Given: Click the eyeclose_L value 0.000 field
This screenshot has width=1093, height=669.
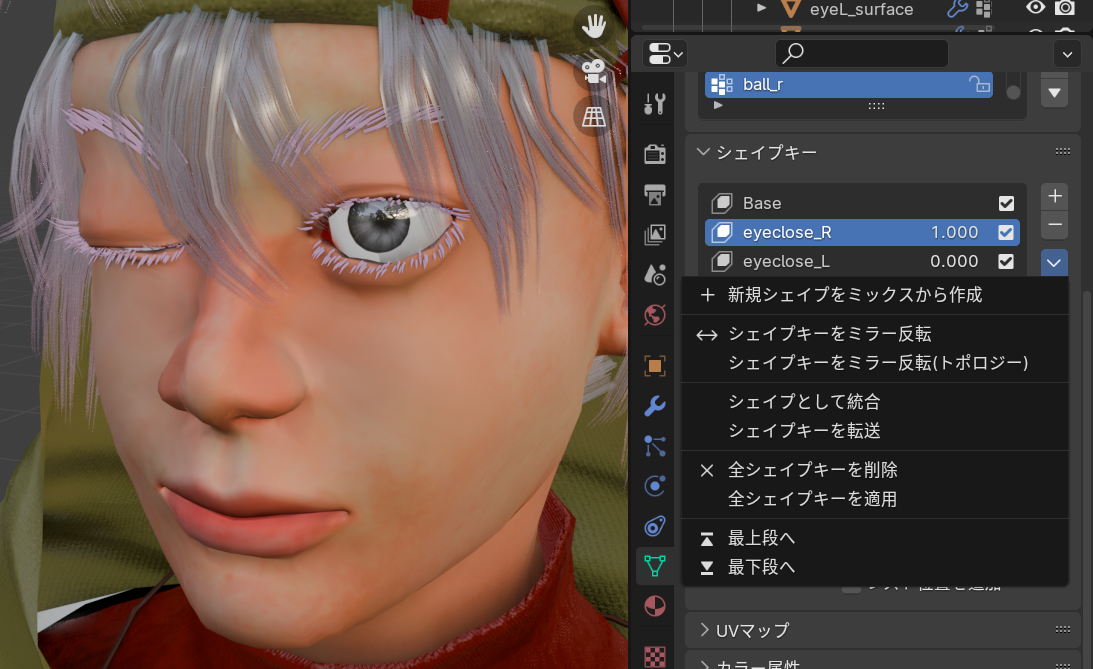Looking at the screenshot, I should [954, 261].
